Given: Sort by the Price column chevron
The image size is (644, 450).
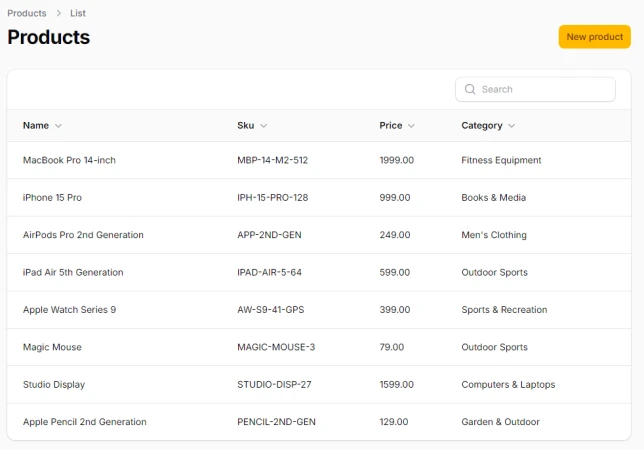Looking at the screenshot, I should (x=411, y=126).
